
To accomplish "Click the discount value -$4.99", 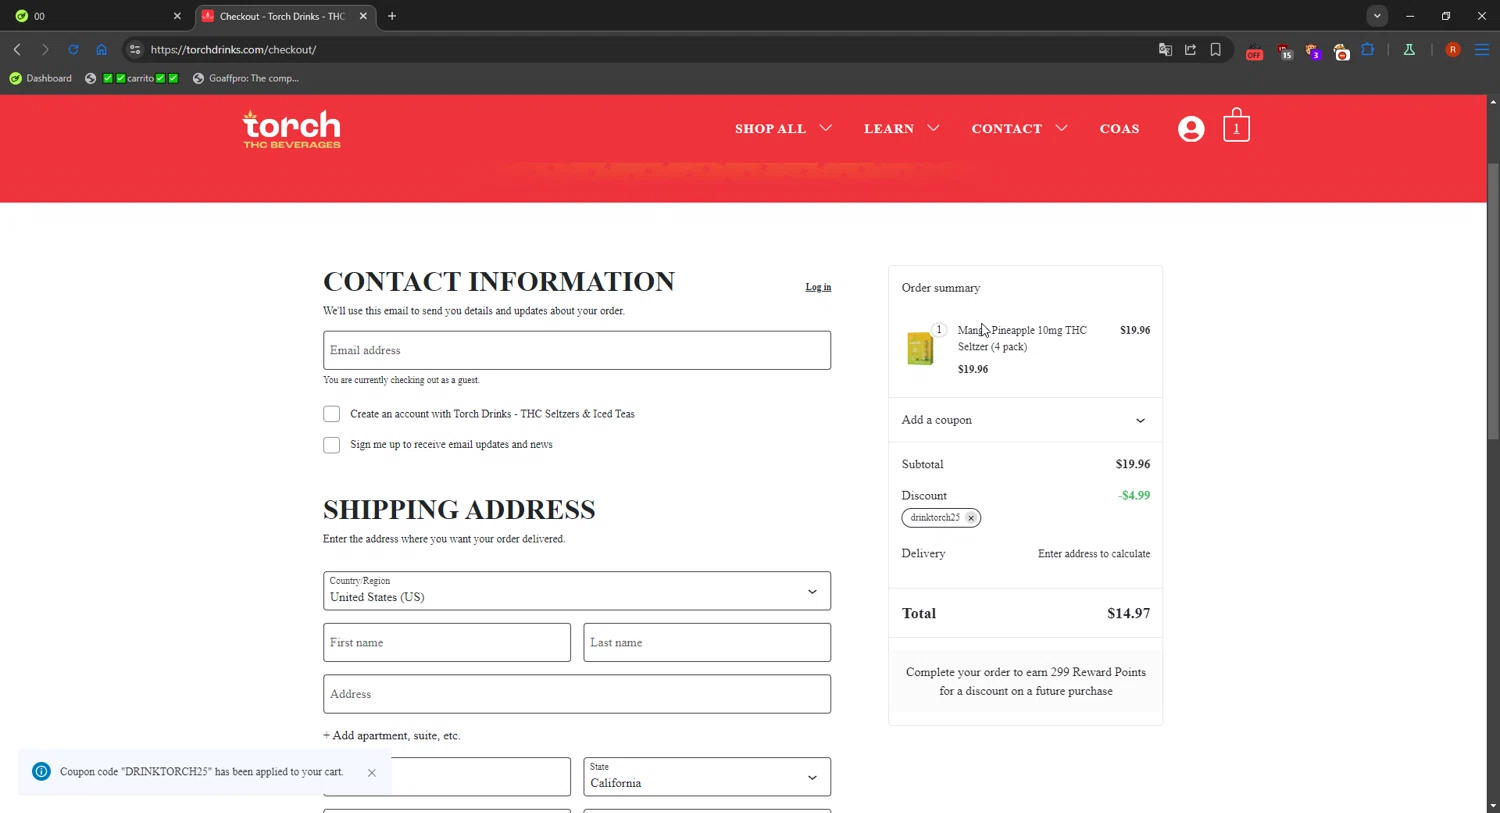I will pyautogui.click(x=1134, y=495).
